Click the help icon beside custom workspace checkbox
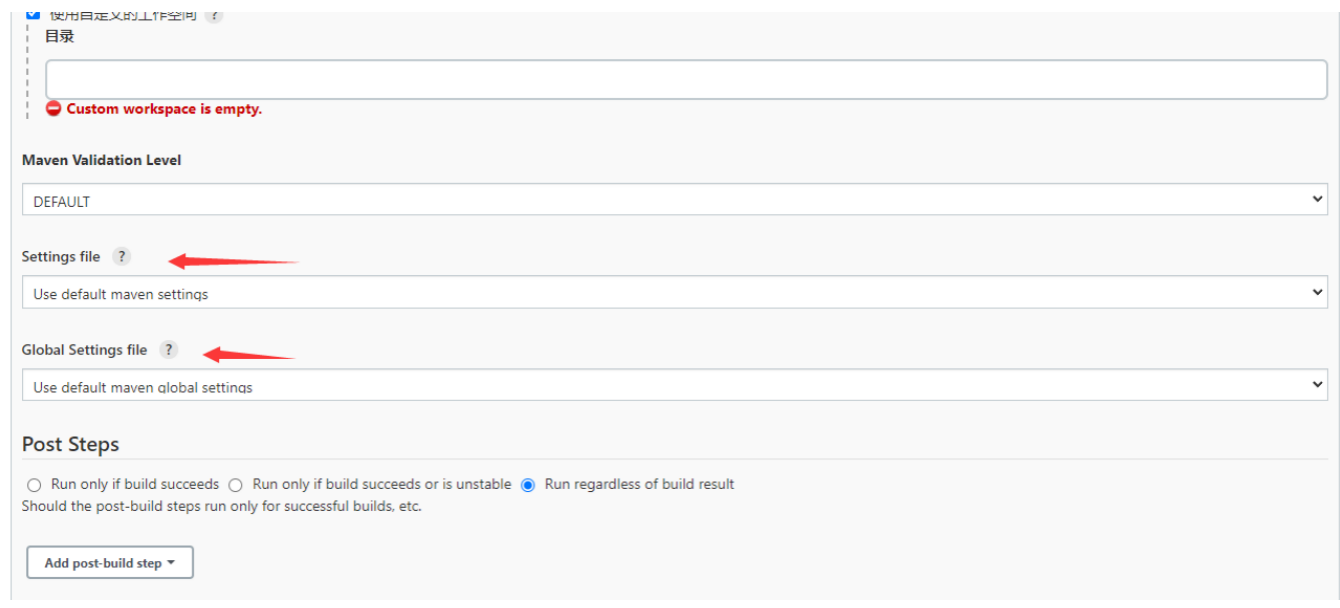 click(214, 15)
